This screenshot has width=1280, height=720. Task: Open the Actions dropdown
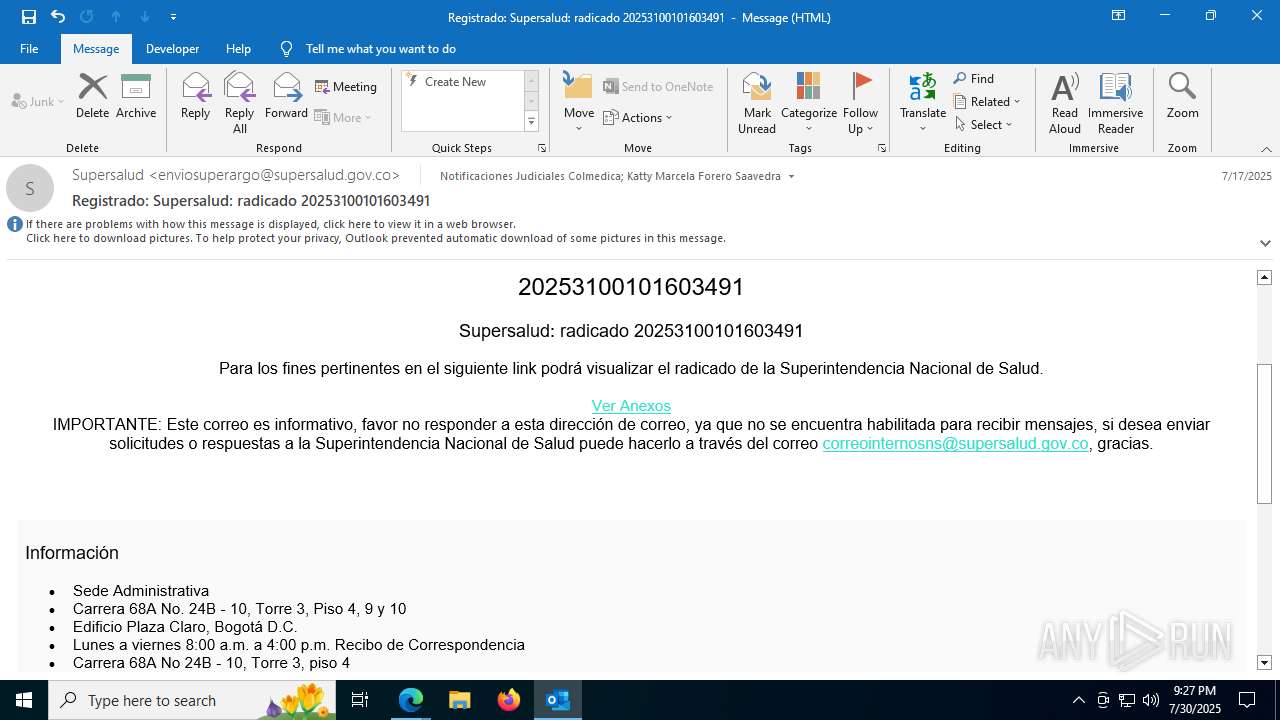(638, 117)
